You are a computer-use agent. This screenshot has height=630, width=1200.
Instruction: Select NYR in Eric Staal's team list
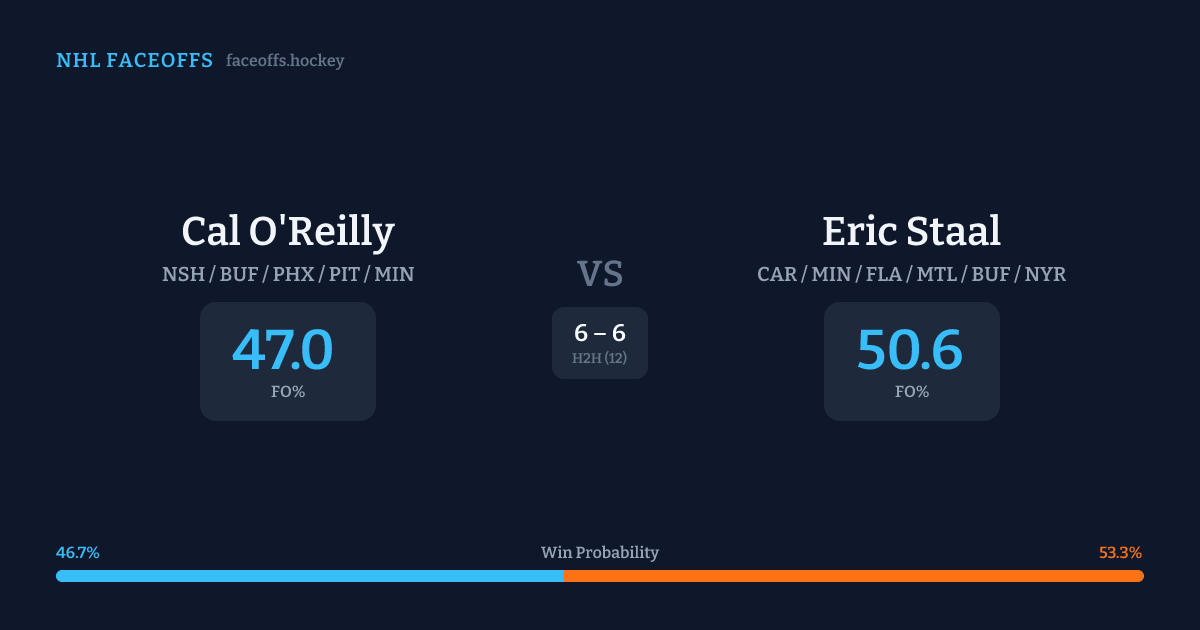(x=1045, y=274)
